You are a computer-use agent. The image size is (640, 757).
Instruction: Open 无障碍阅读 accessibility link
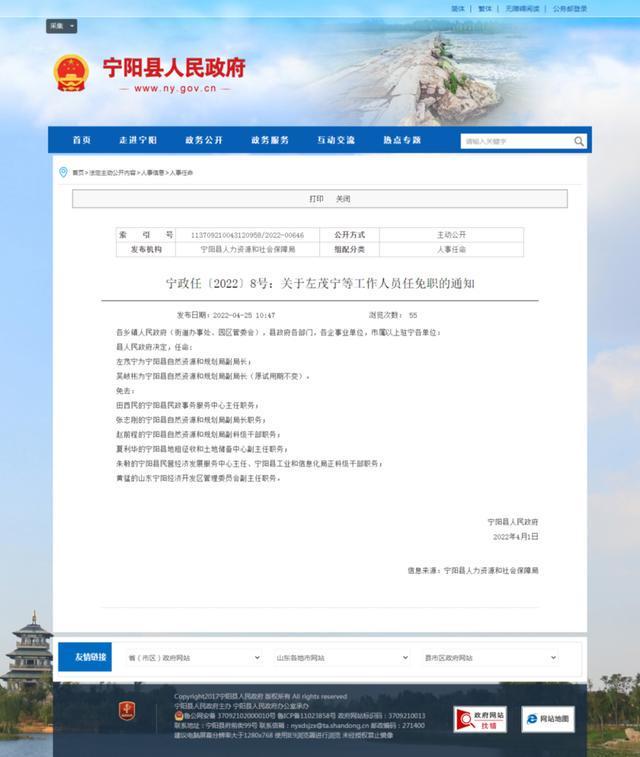pos(519,8)
